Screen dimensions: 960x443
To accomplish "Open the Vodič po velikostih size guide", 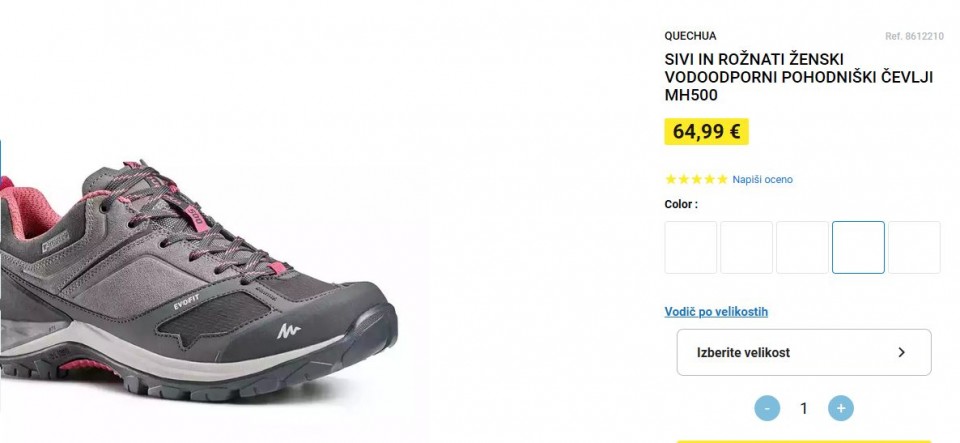I will pyautogui.click(x=716, y=312).
